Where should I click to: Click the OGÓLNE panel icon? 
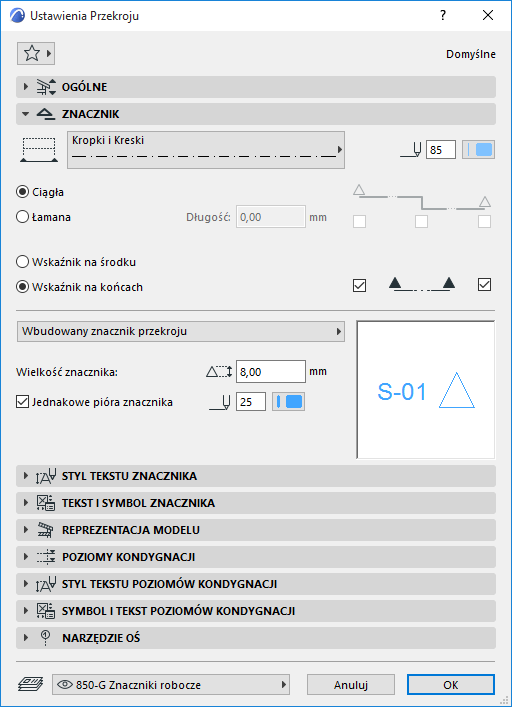tap(46, 87)
